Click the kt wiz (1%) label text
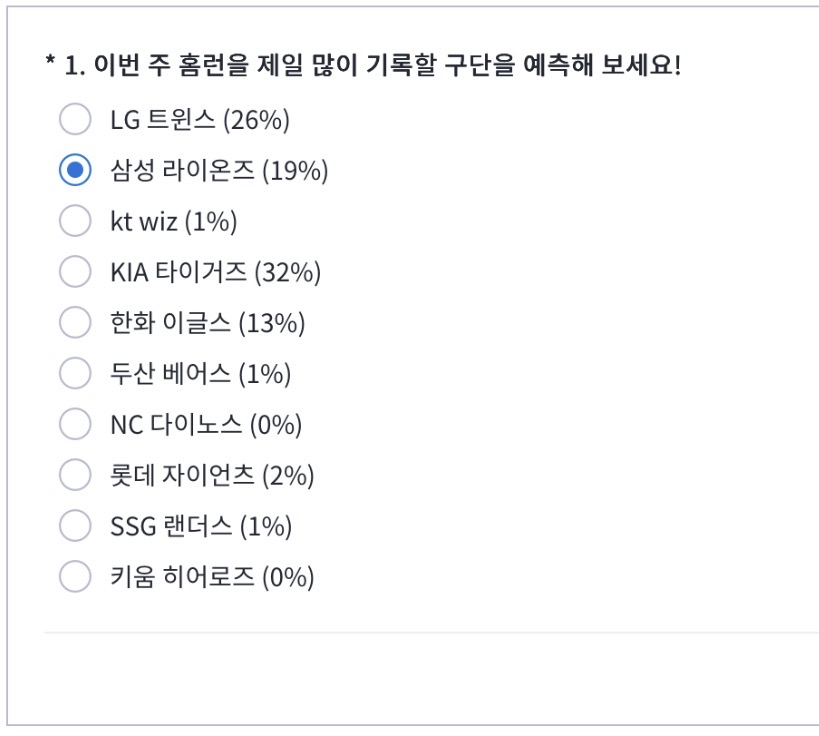The image size is (819, 736). click(x=173, y=221)
